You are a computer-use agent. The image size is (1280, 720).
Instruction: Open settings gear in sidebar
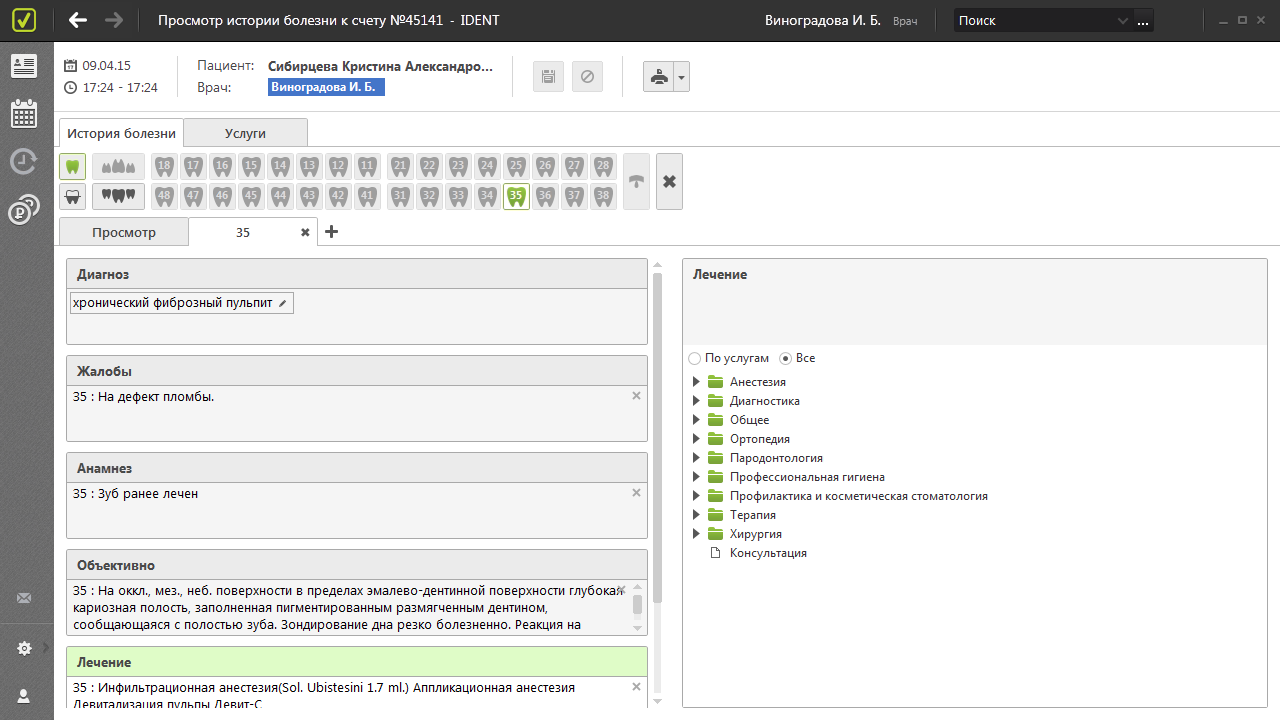click(24, 649)
